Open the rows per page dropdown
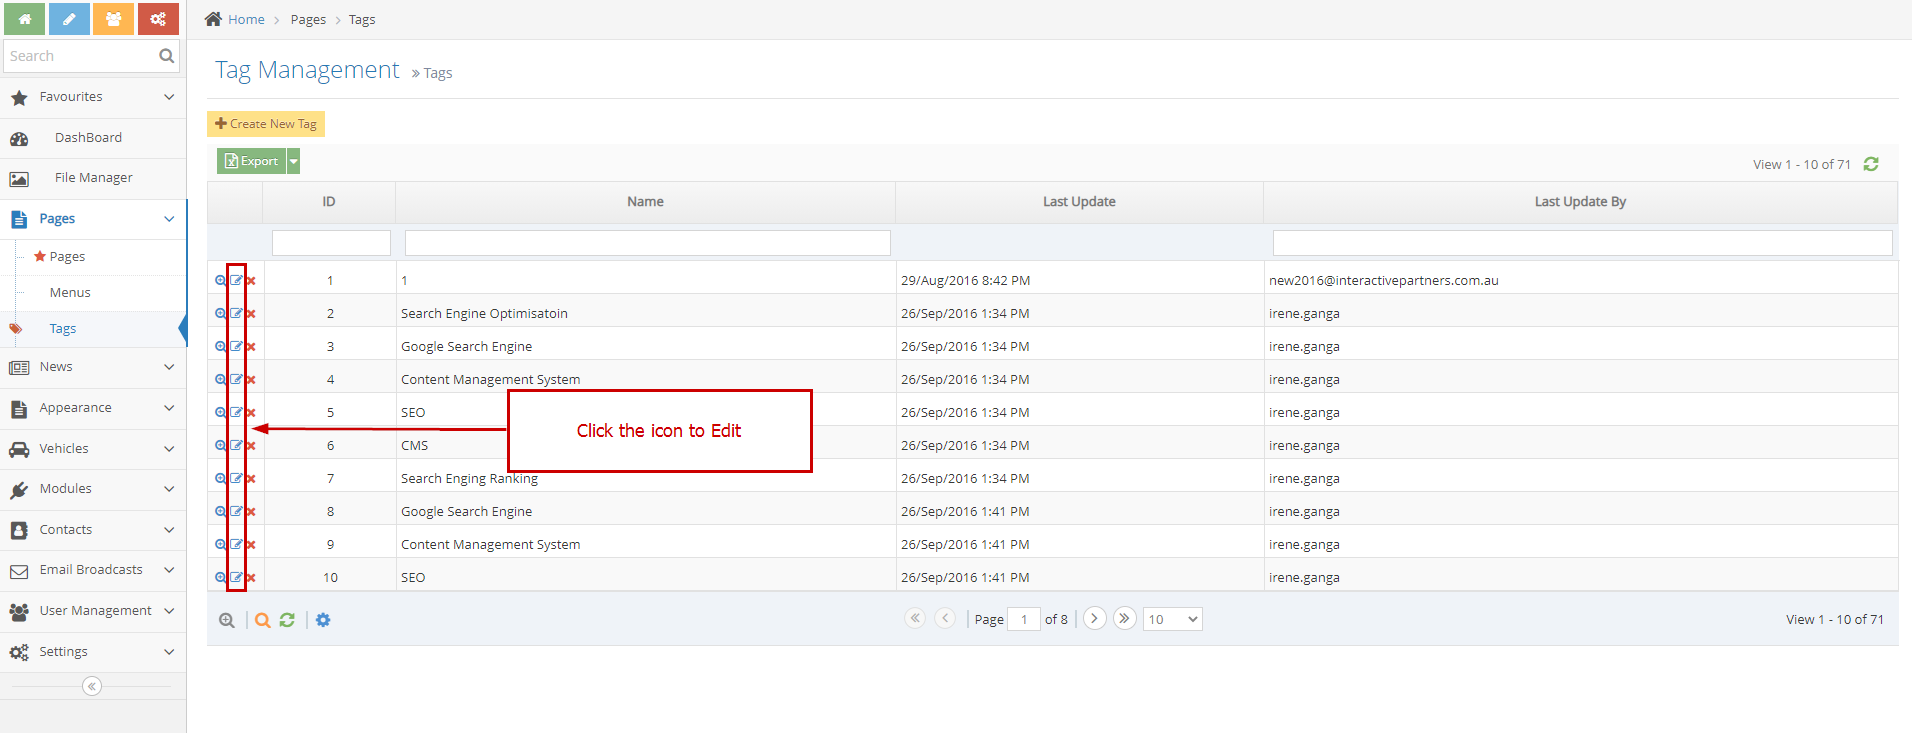 (1172, 619)
